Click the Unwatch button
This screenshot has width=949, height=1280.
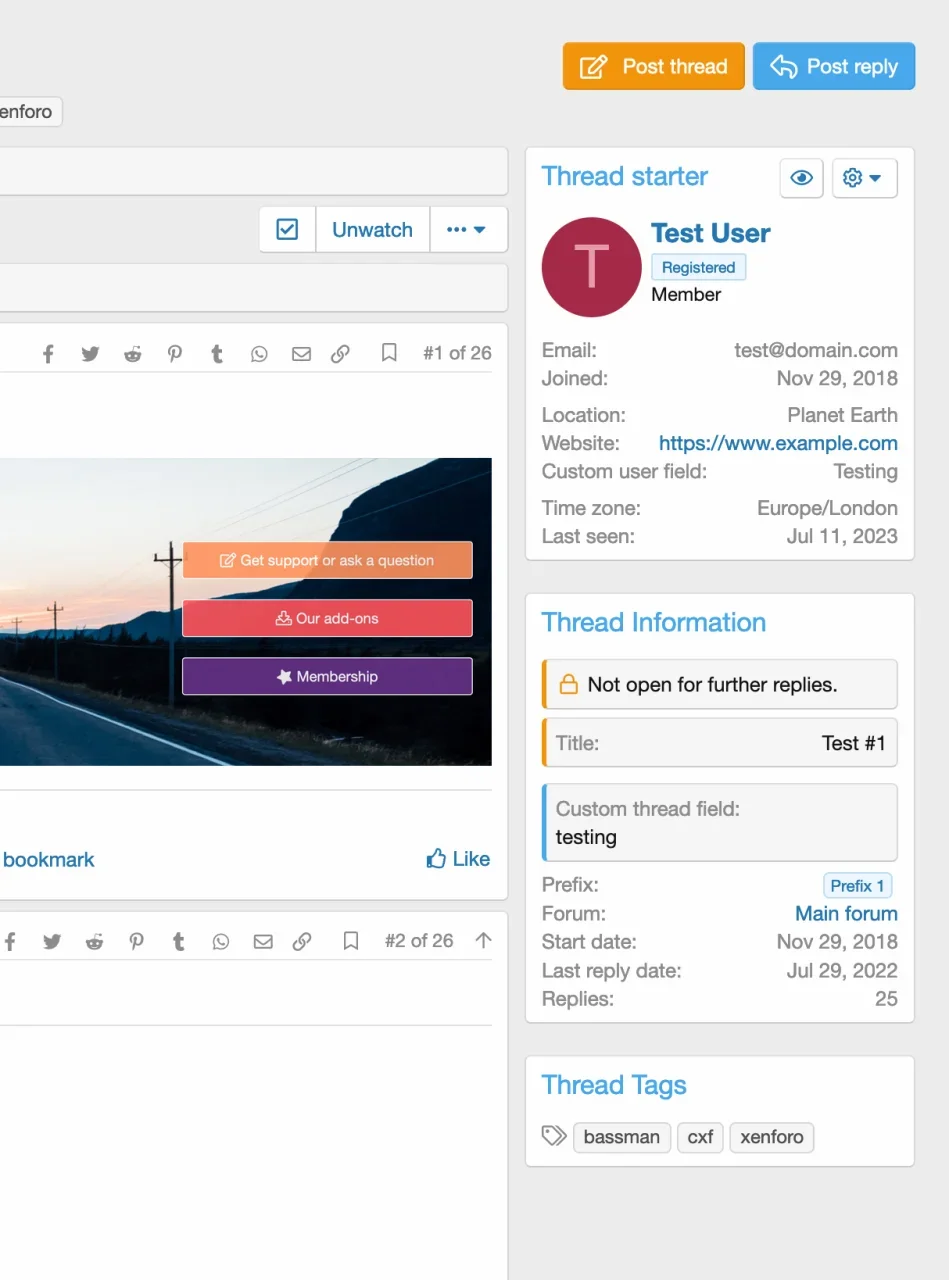pos(372,230)
